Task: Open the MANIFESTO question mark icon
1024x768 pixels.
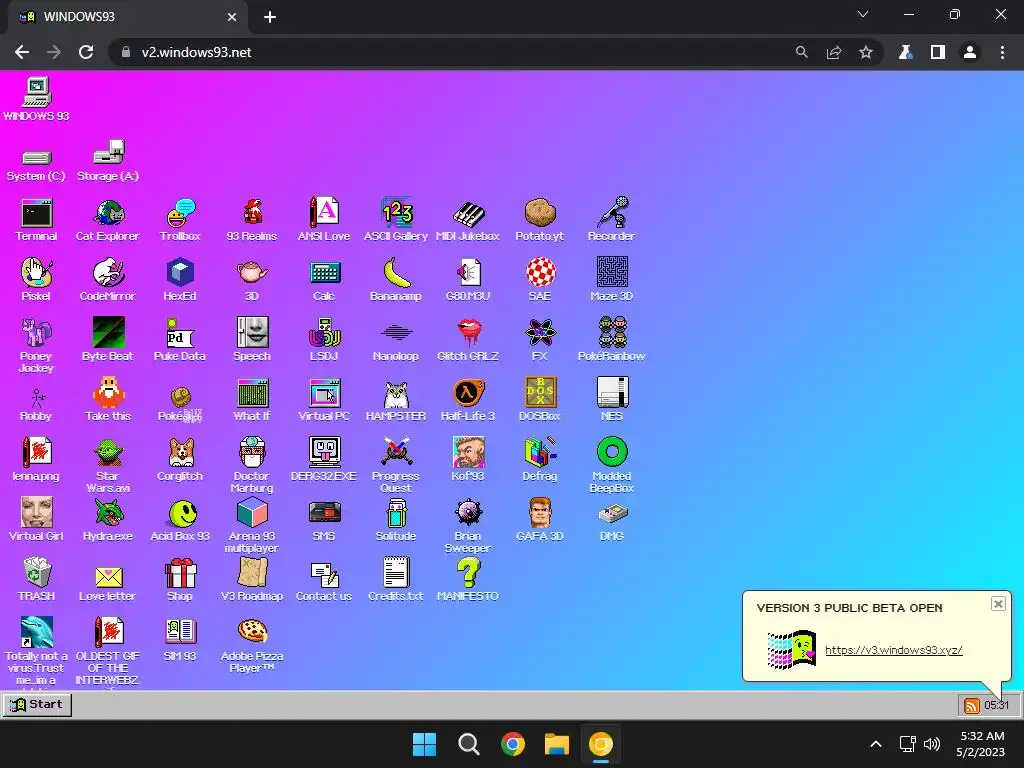Action: tap(468, 580)
